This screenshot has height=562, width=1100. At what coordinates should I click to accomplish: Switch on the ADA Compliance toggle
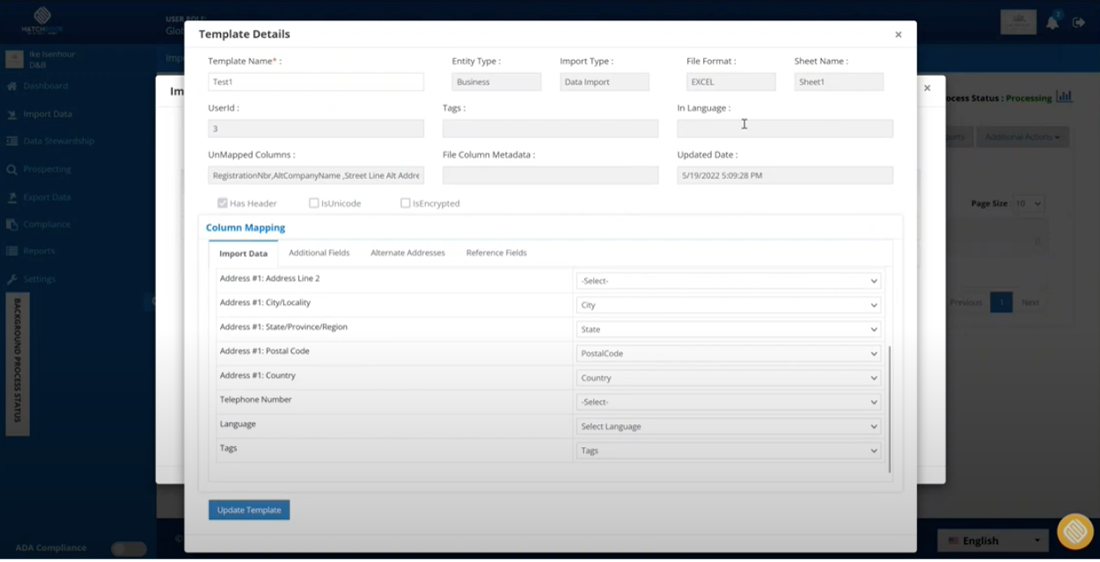pyautogui.click(x=128, y=549)
